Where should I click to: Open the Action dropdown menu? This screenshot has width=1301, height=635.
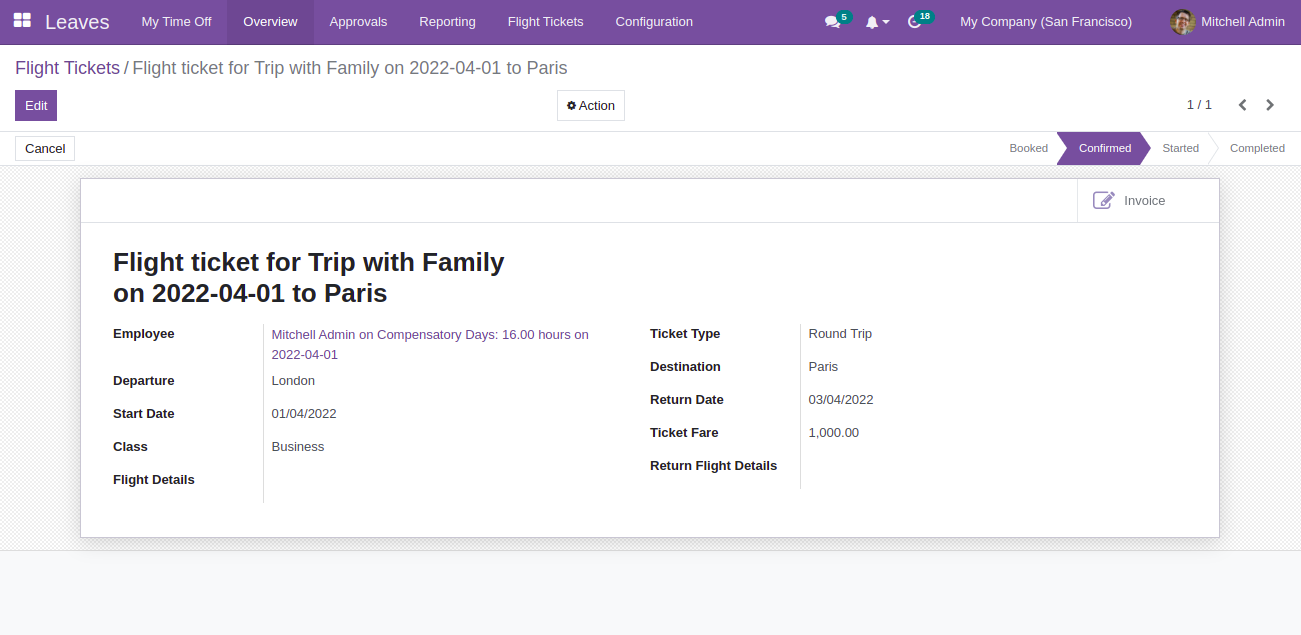590,105
